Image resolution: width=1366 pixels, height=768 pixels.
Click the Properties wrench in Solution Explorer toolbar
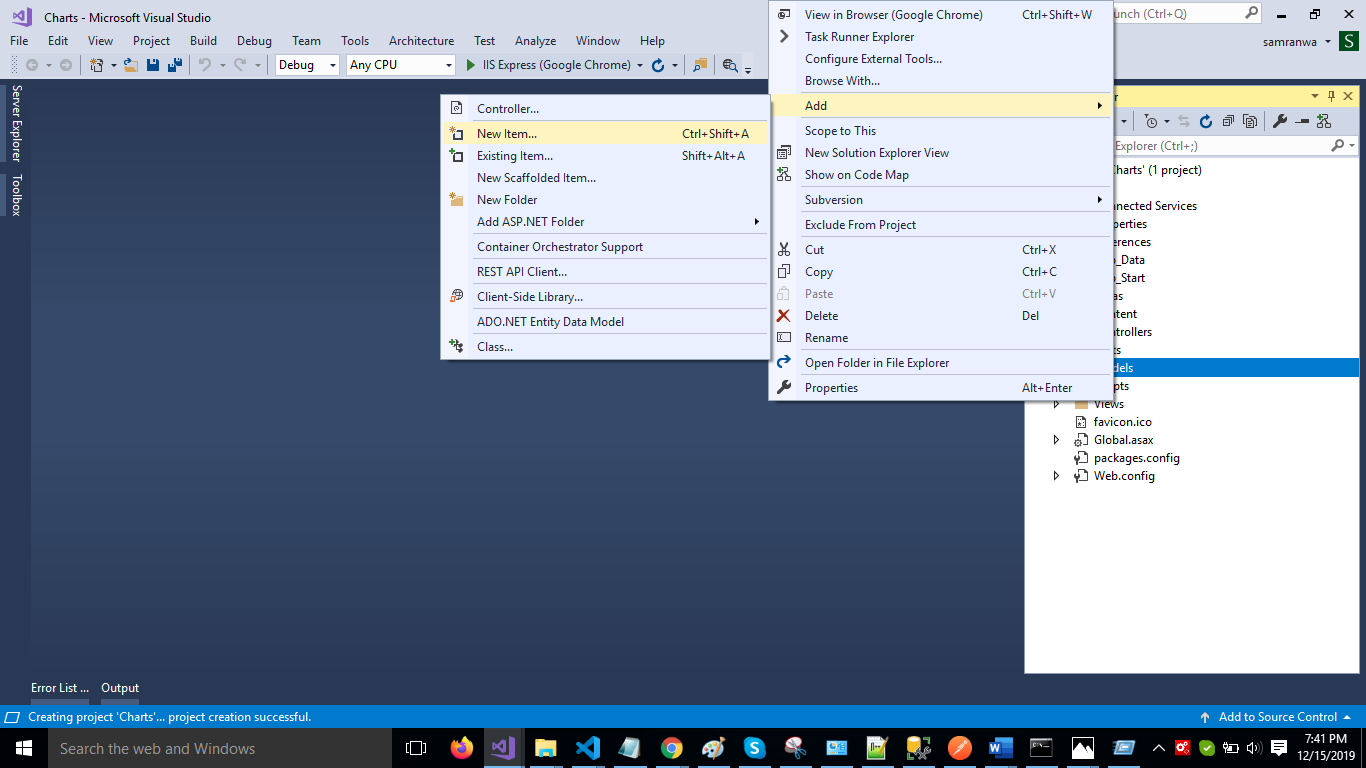pos(1279,121)
